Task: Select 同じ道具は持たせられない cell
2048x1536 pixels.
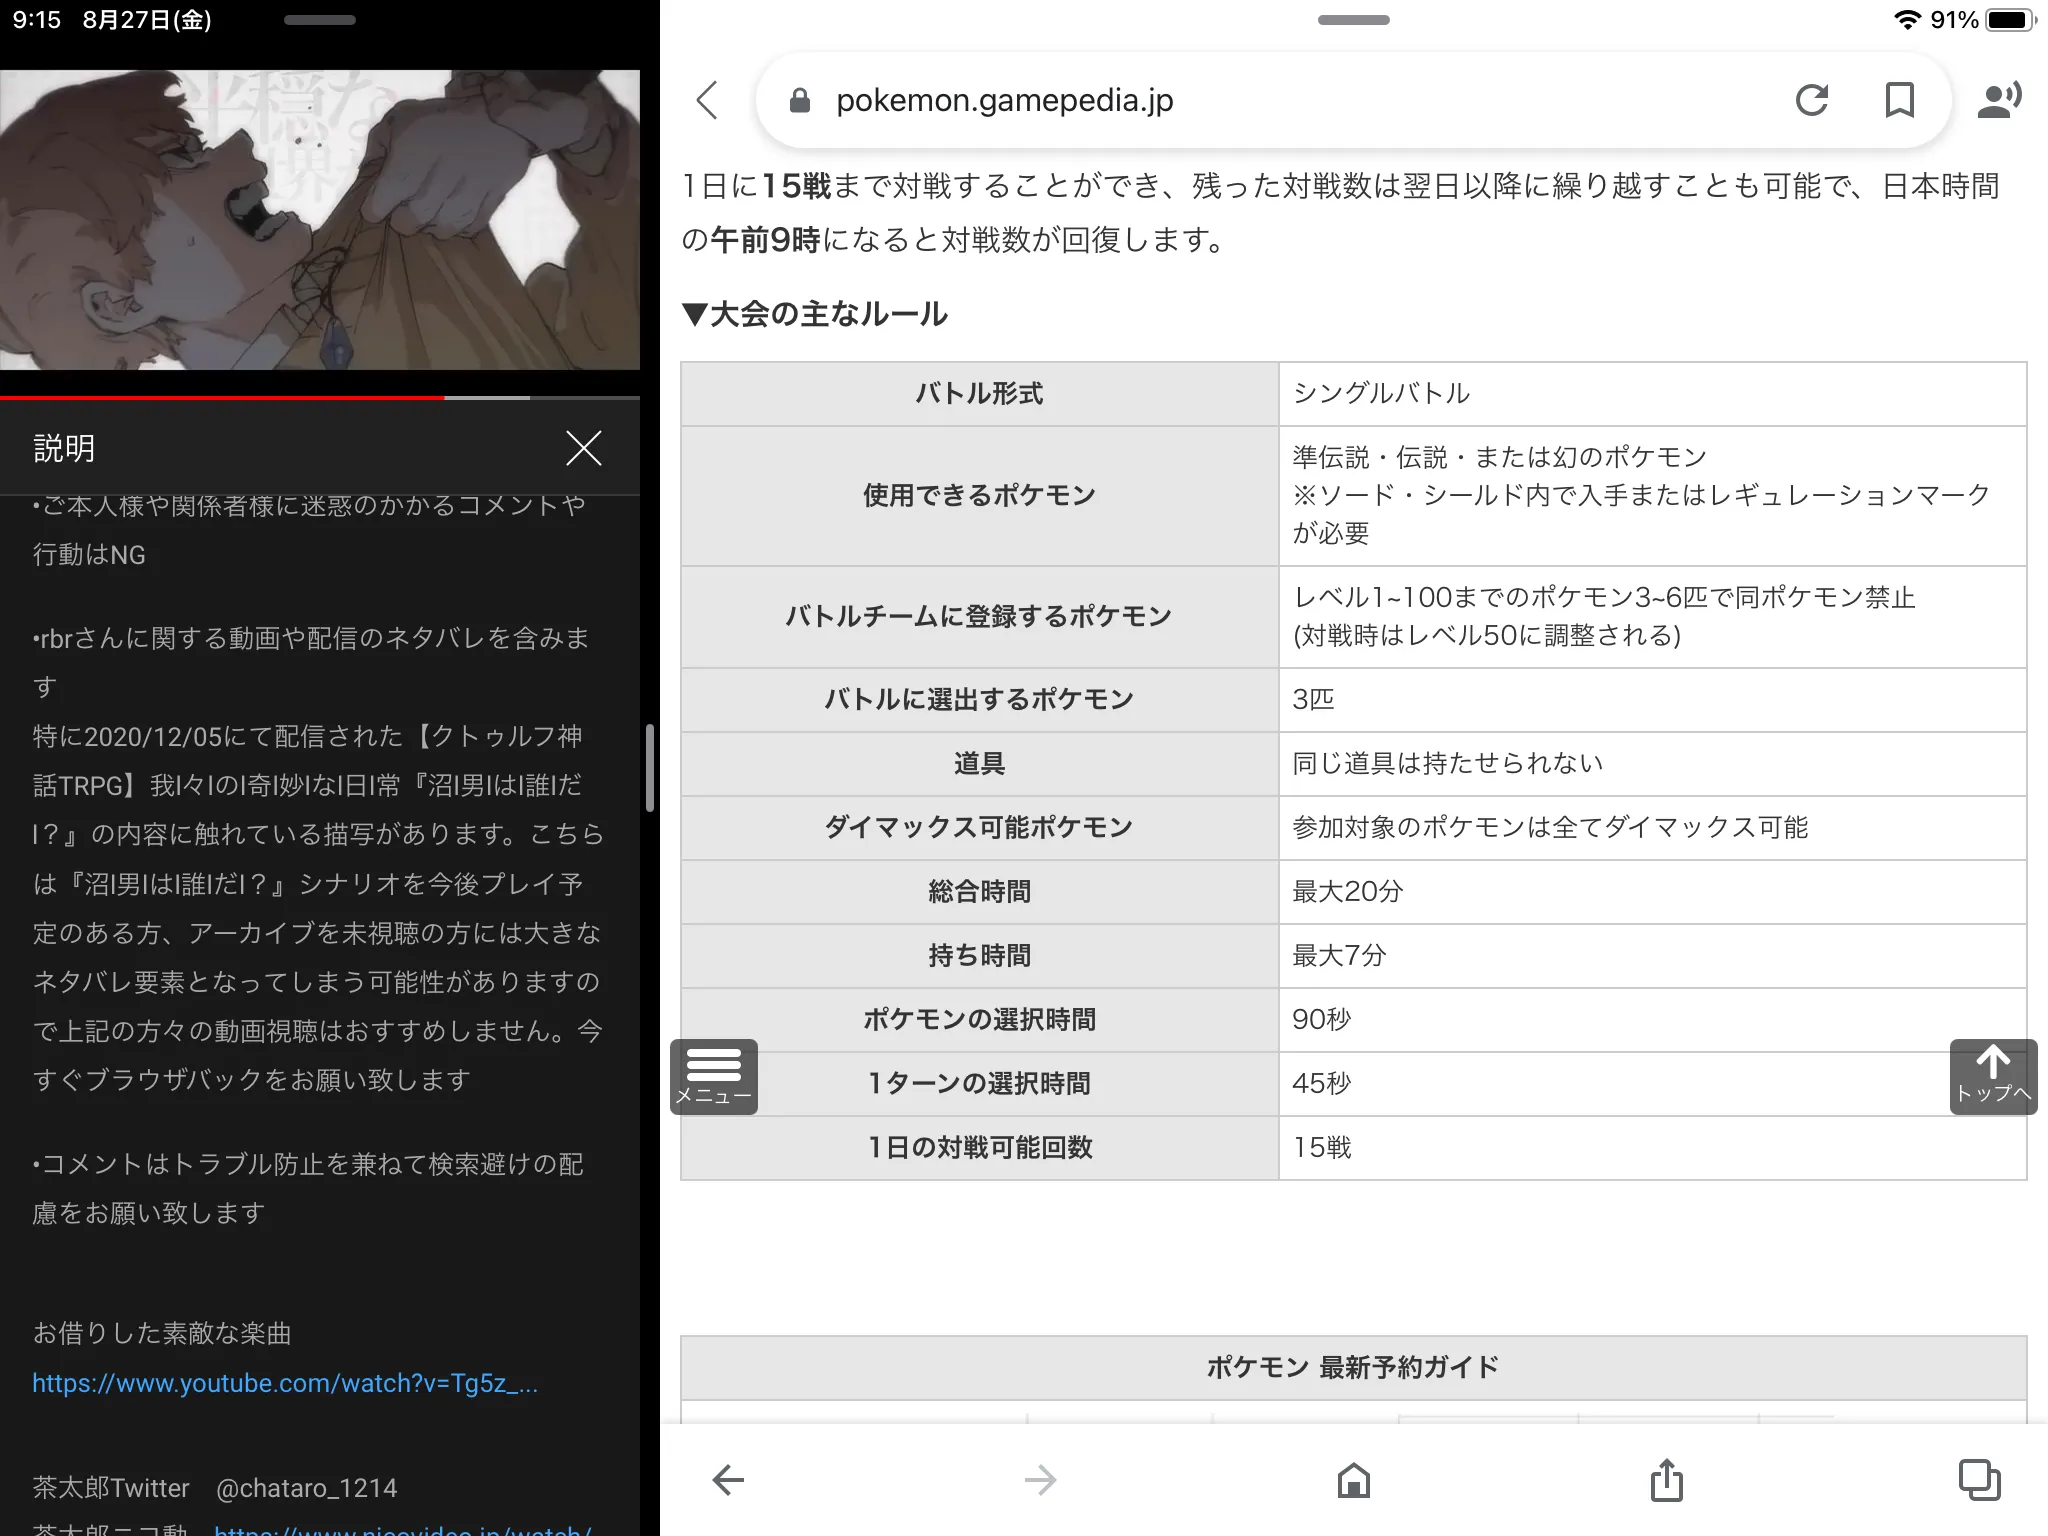Action: [x=1653, y=764]
